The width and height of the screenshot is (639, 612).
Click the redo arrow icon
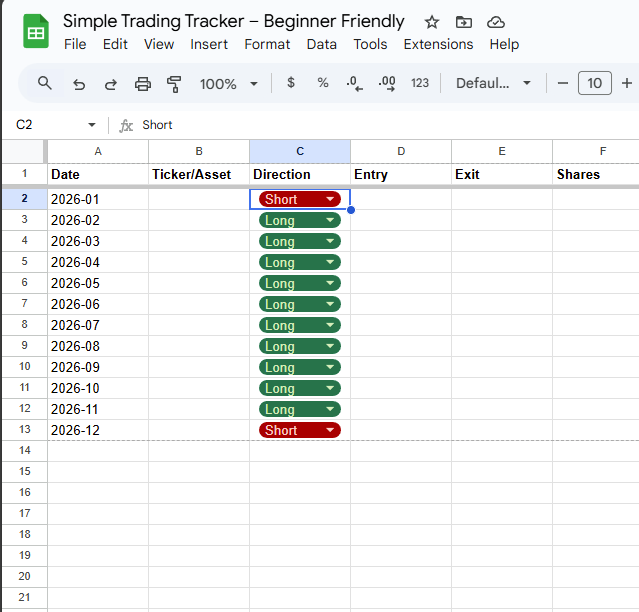pos(110,84)
